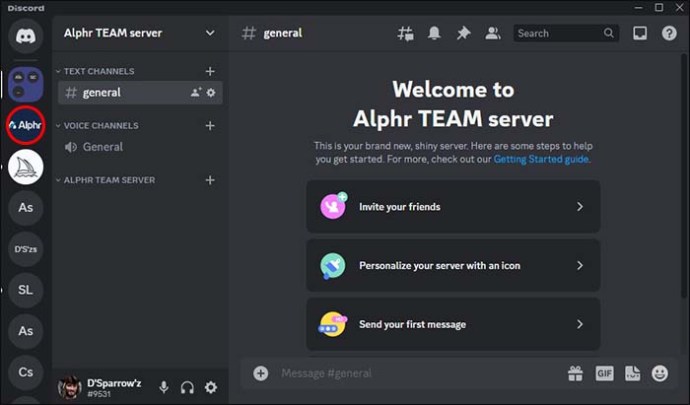The height and width of the screenshot is (405, 690).
Task: Open the inbox icon
Action: [640, 33]
